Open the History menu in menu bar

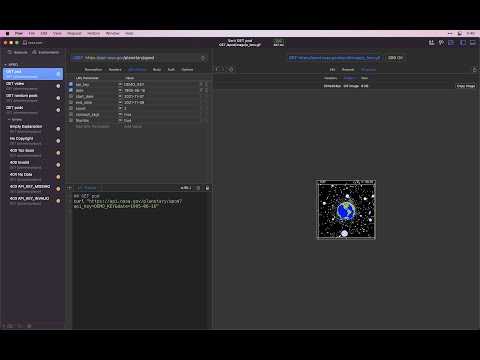click(x=93, y=33)
